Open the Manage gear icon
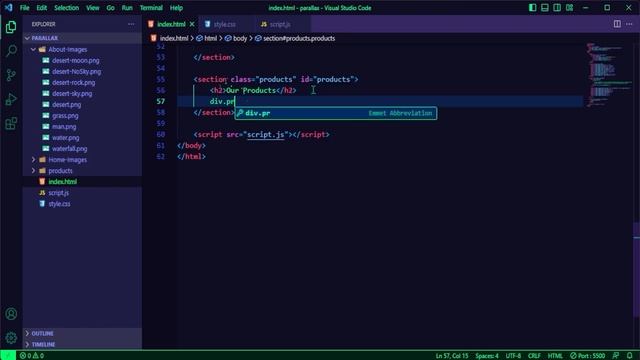Image resolution: width=640 pixels, height=360 pixels. pos(11,338)
